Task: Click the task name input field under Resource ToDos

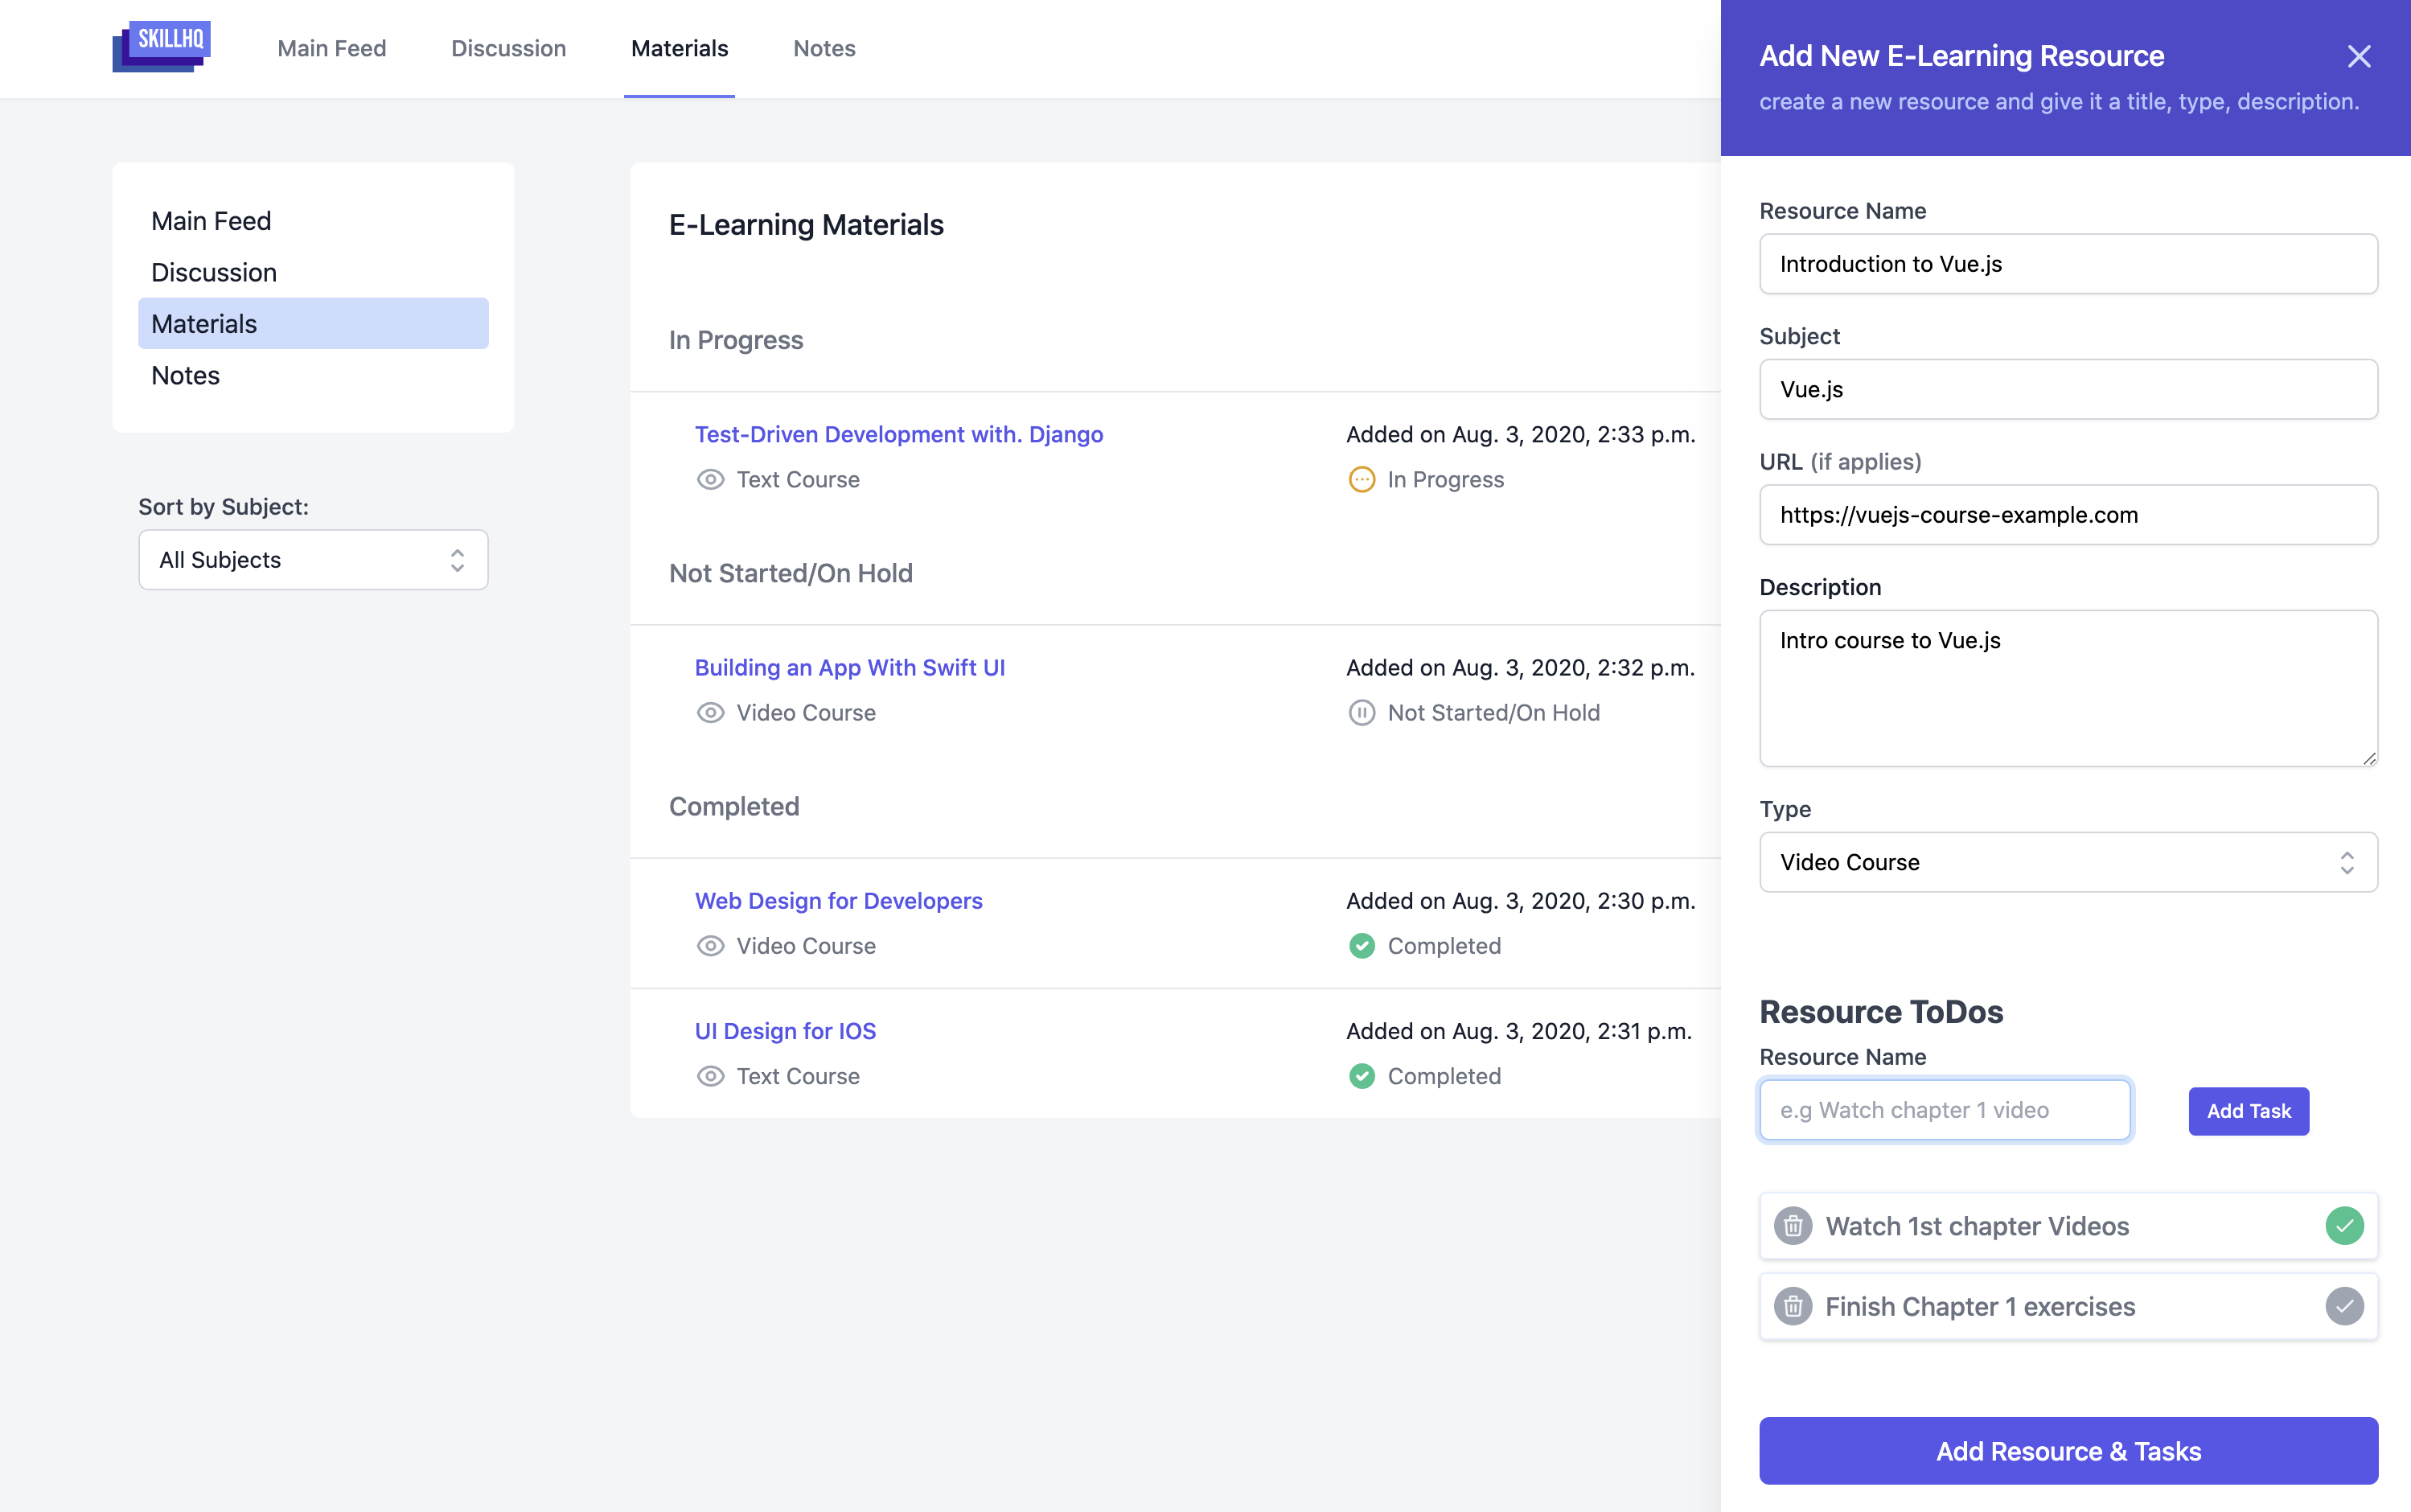Action: (x=1943, y=1110)
